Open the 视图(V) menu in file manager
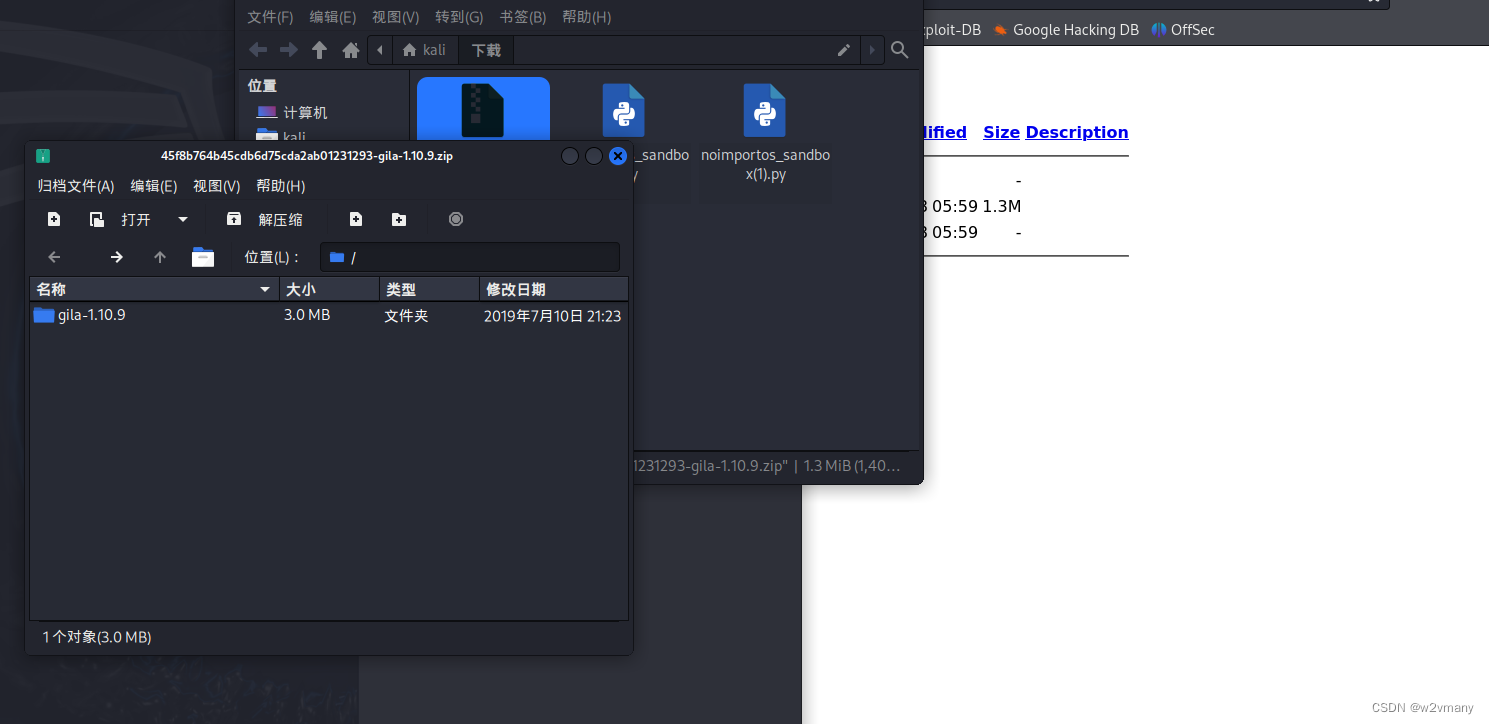The image size is (1489, 724). (396, 17)
